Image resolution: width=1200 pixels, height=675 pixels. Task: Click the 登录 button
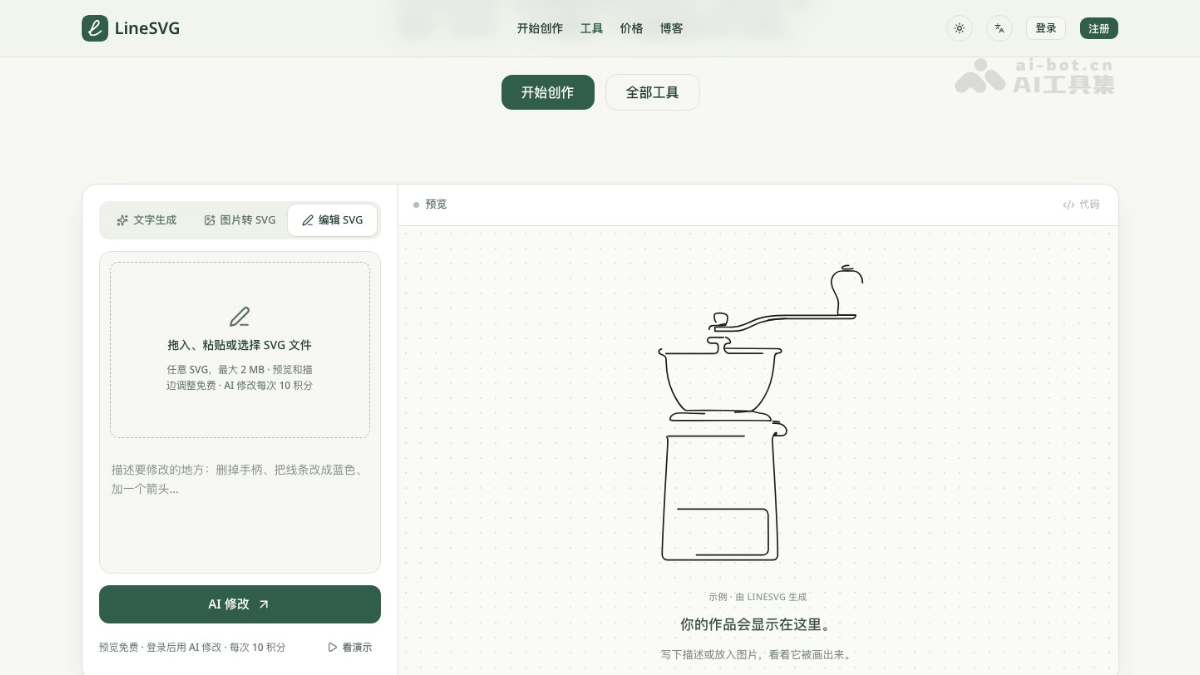(1046, 28)
